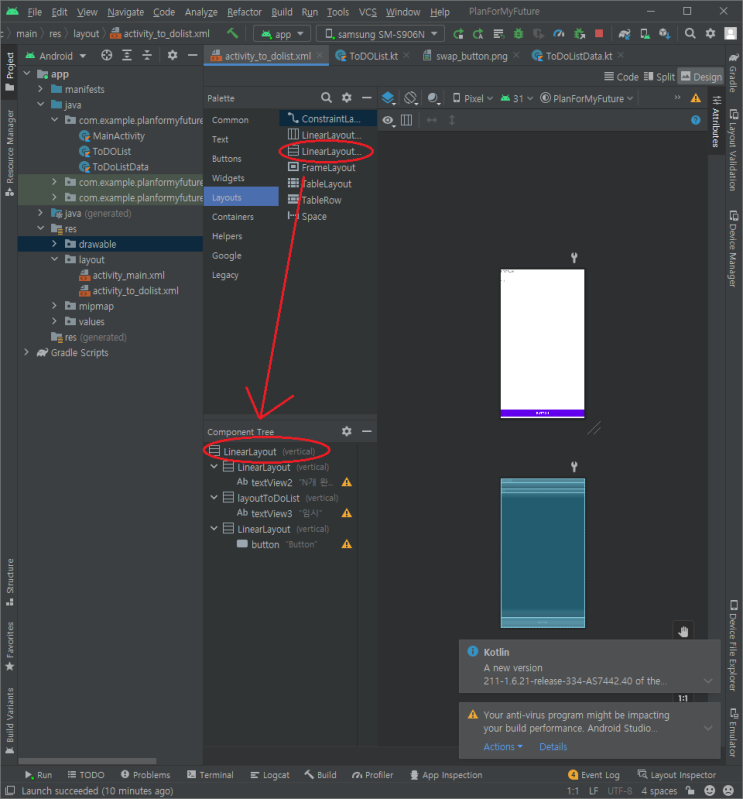The image size is (743, 799).
Task: Open Palette settings gear
Action: [347, 97]
